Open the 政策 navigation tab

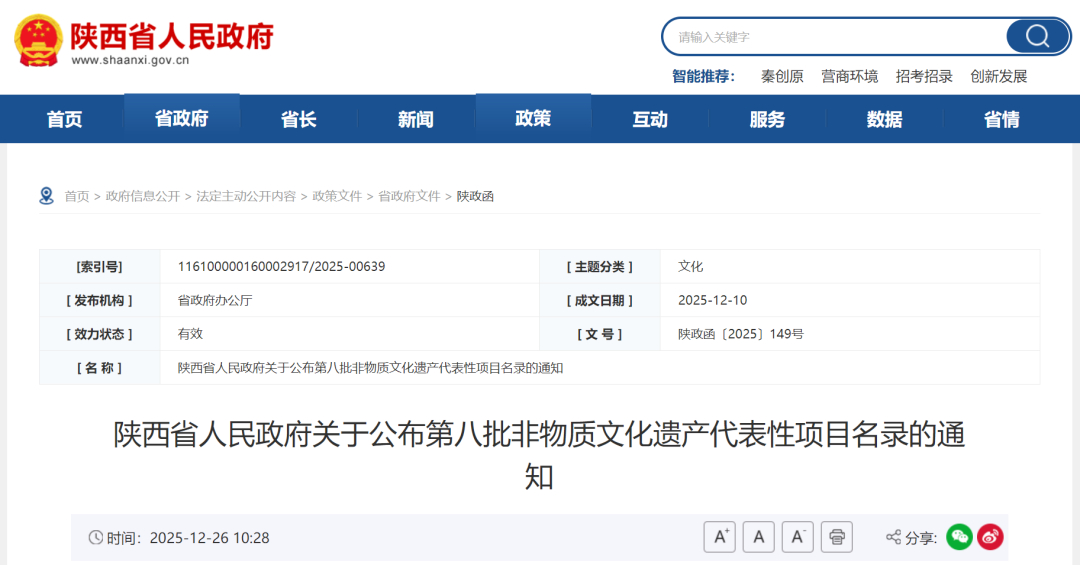[x=533, y=119]
